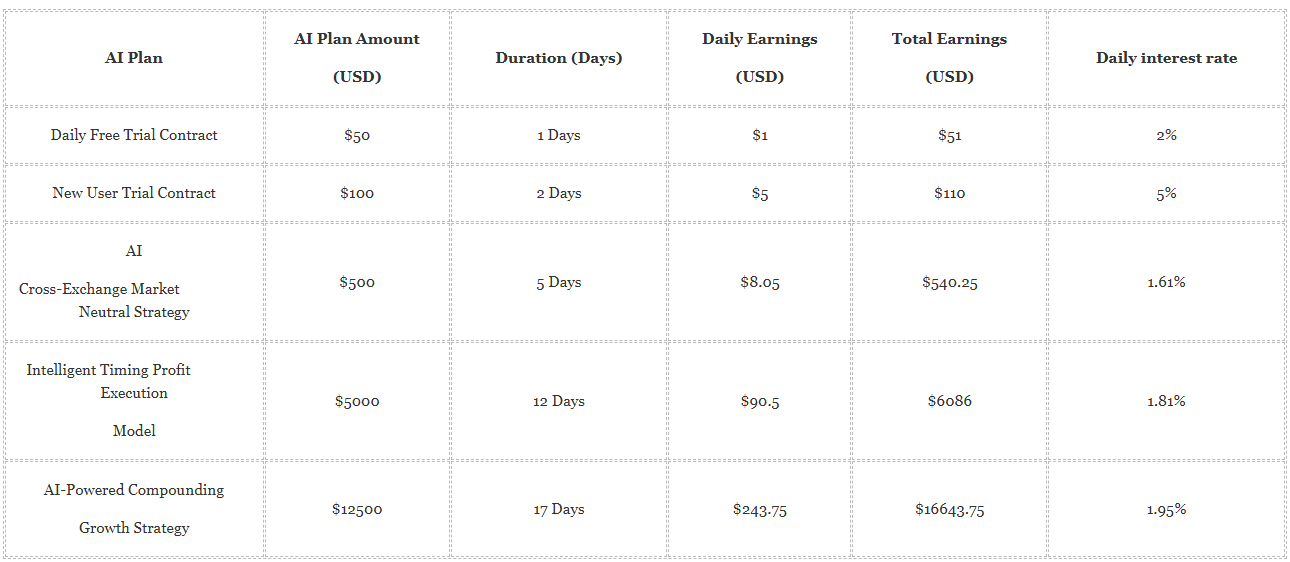Image resolution: width=1290 pixels, height=562 pixels.
Task: Click the $540.25 total earnings value
Action: pos(950,282)
